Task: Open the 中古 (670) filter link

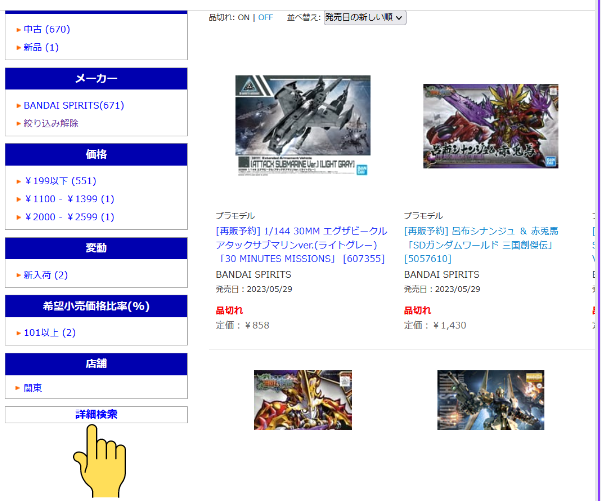Action: 47,30
